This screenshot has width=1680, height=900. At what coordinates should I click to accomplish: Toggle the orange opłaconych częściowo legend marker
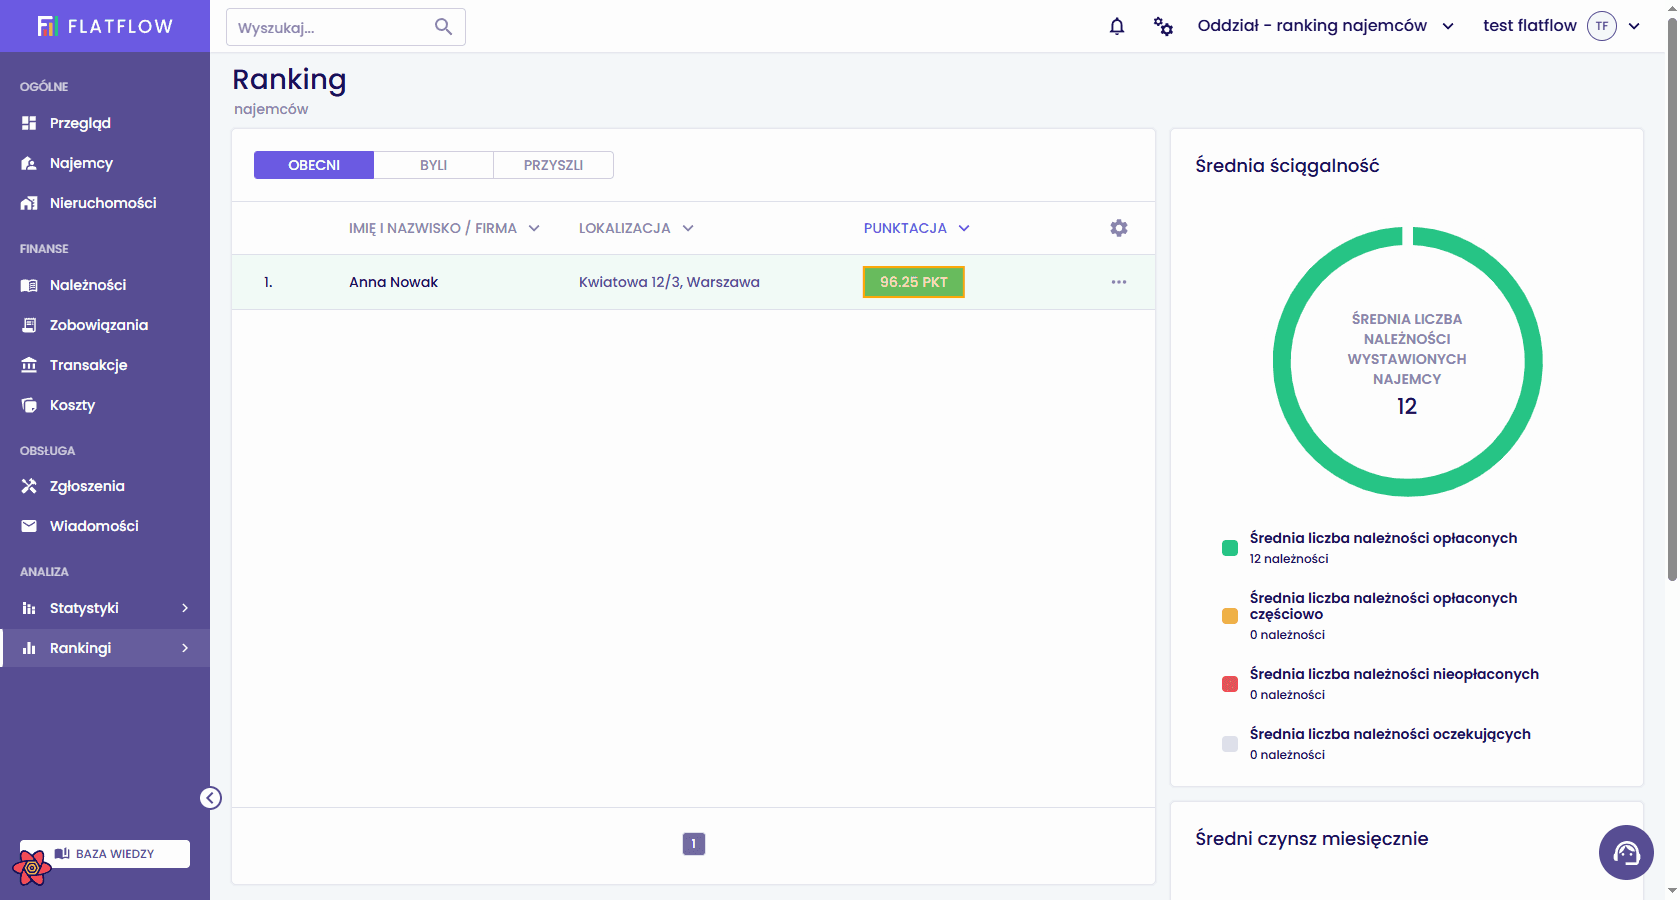tap(1230, 616)
